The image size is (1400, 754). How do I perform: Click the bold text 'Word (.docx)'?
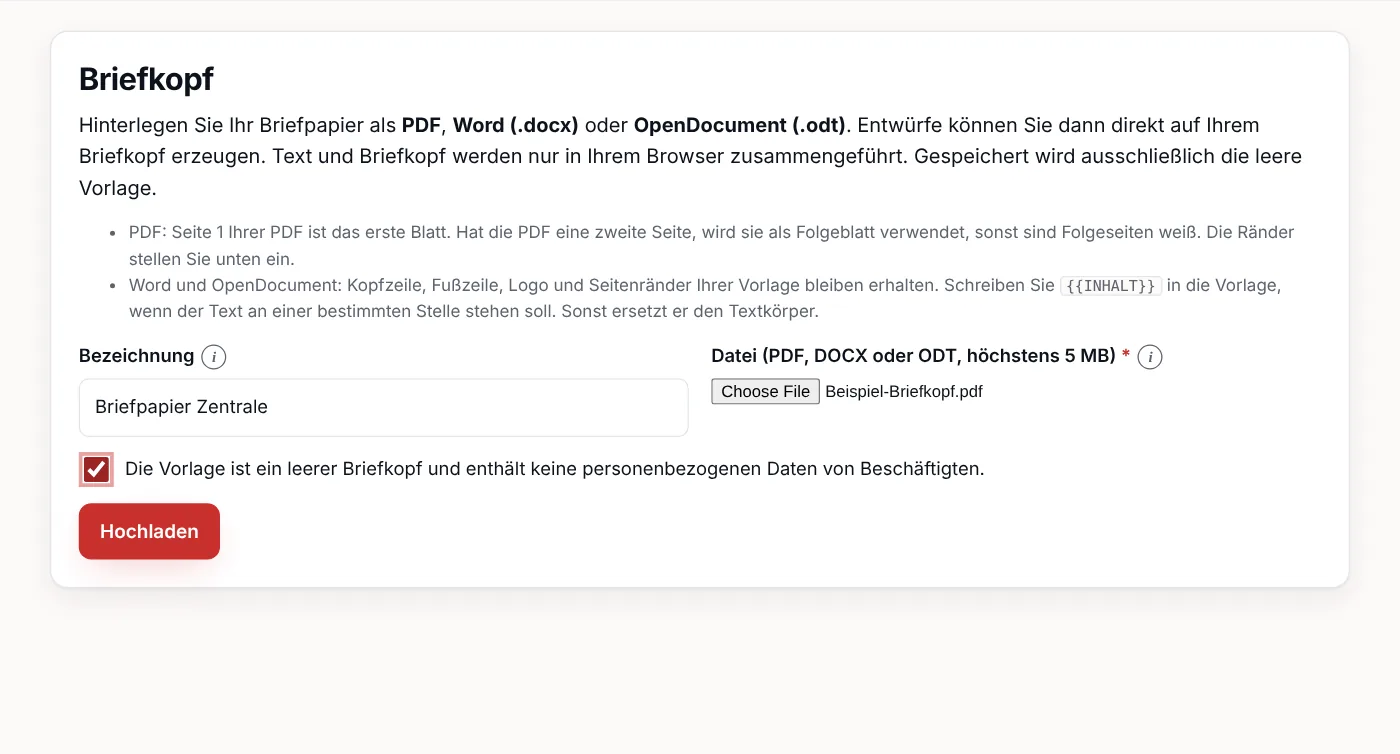[516, 125]
